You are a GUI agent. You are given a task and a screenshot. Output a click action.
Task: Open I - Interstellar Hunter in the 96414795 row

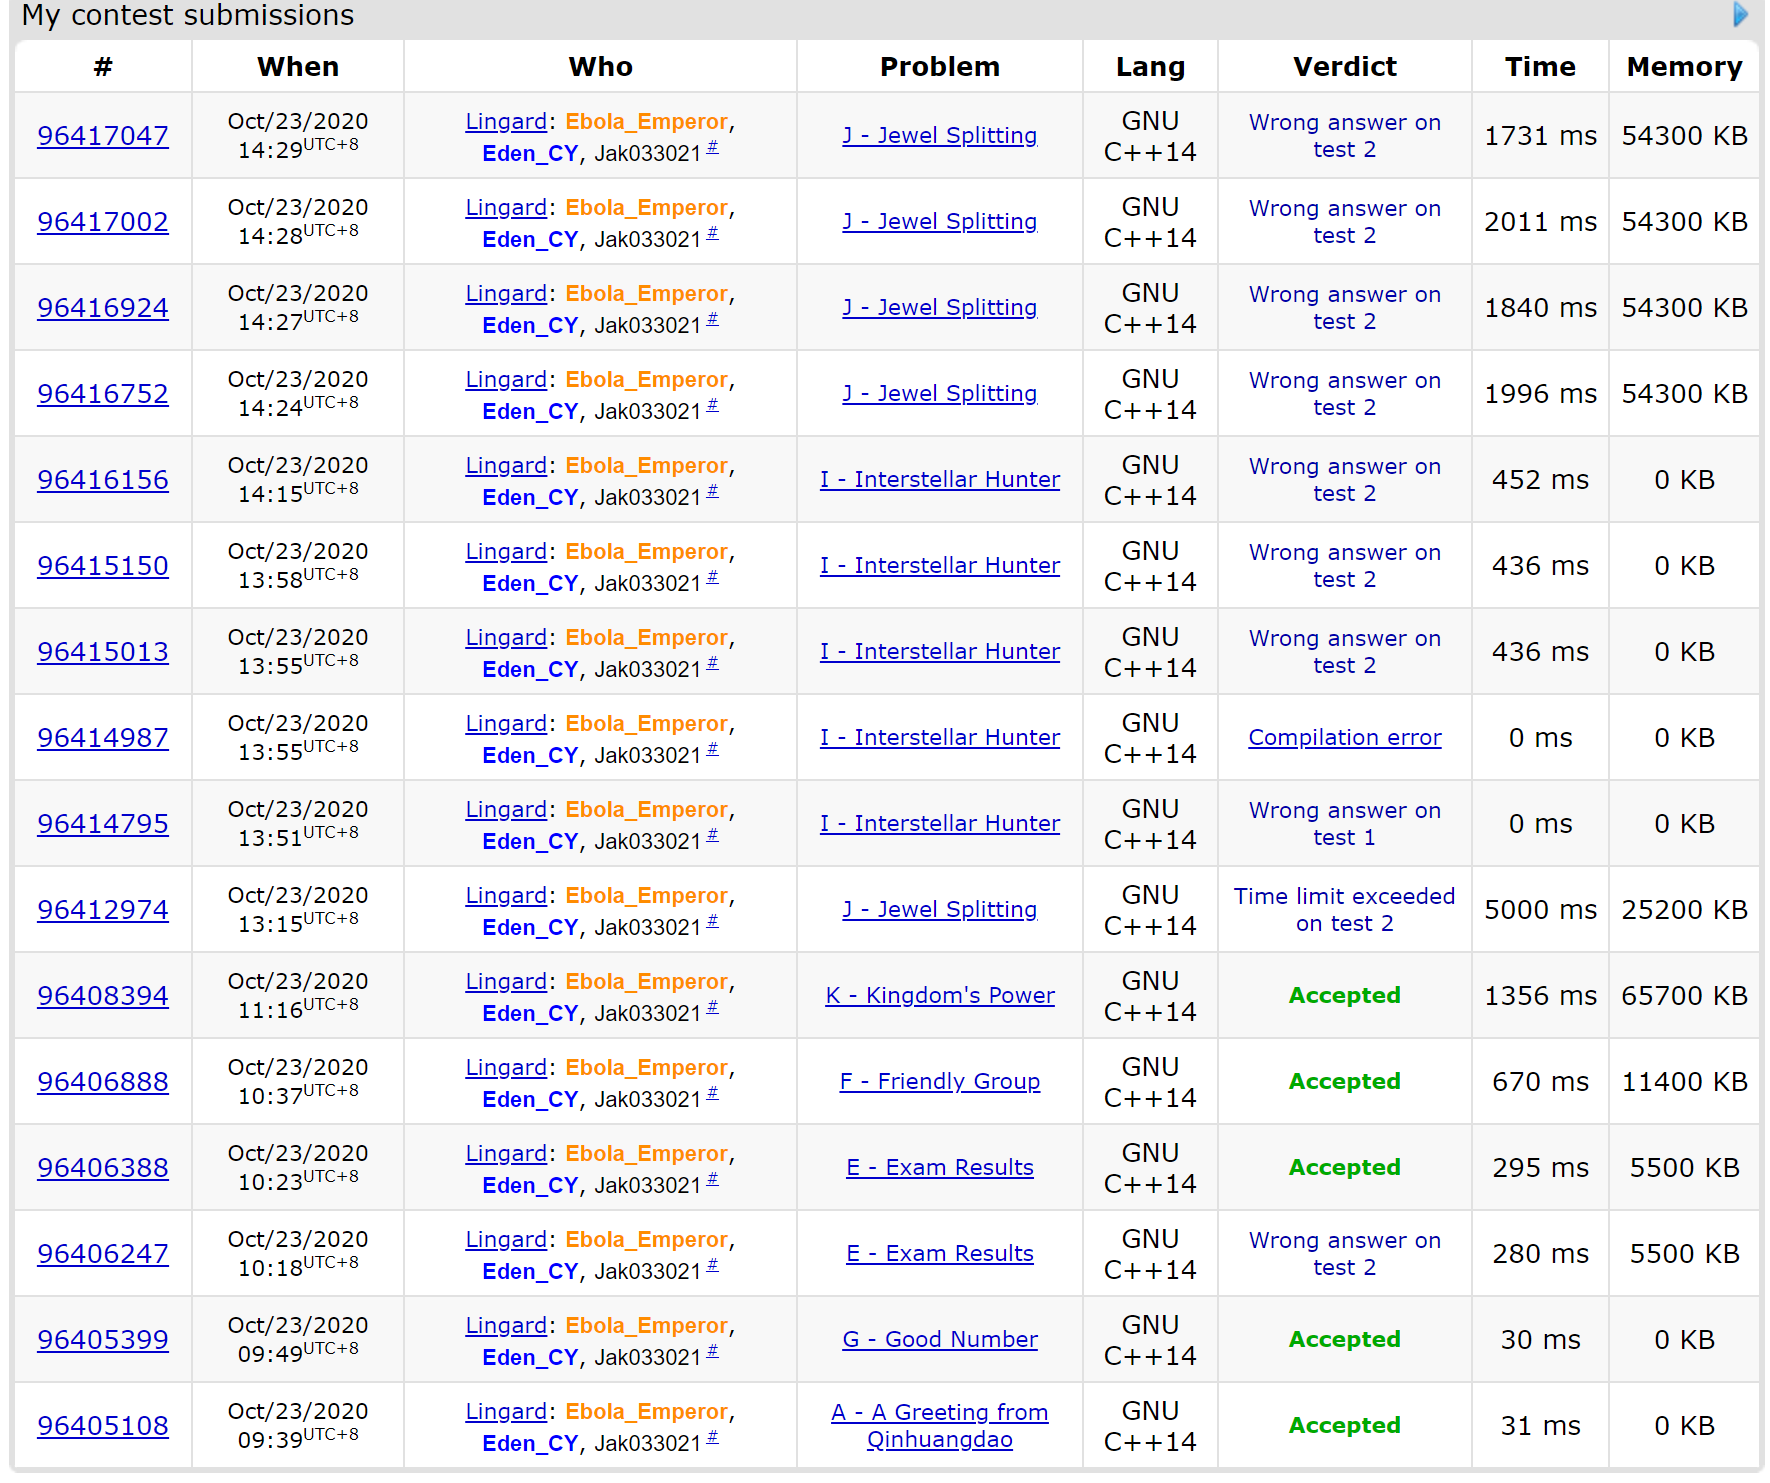click(939, 824)
